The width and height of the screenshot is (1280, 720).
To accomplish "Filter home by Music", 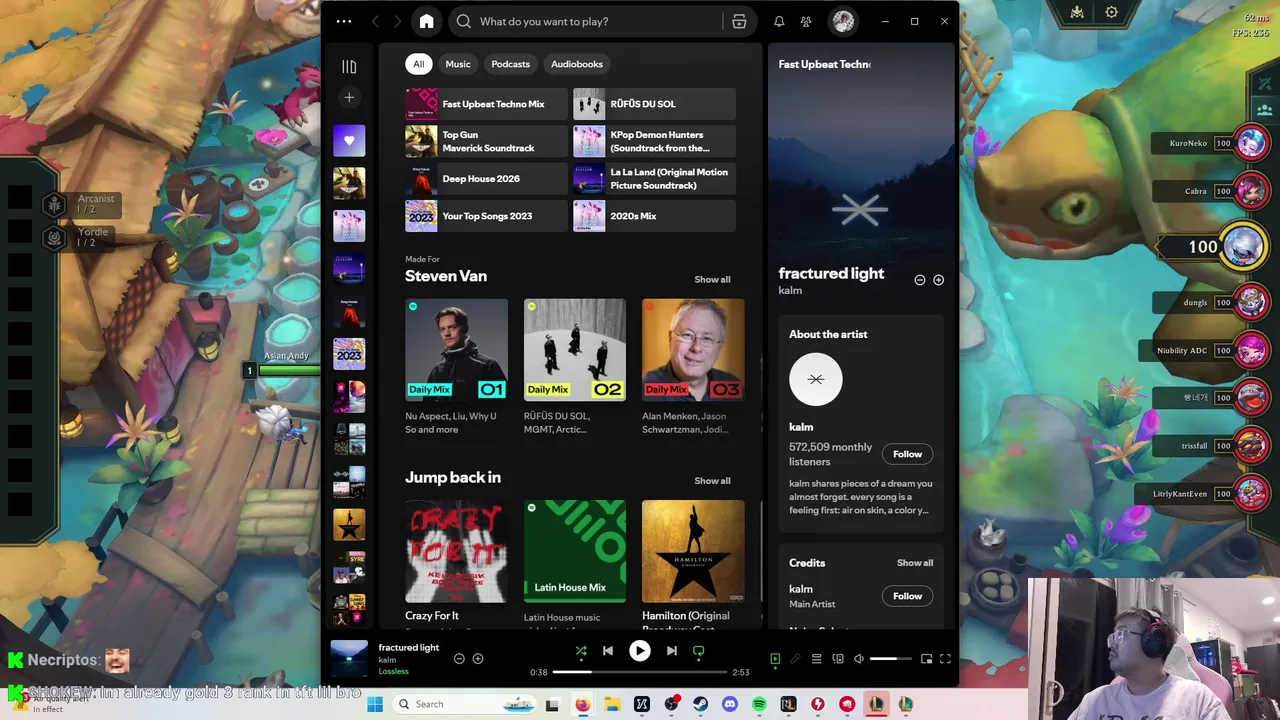I will click(x=458, y=64).
